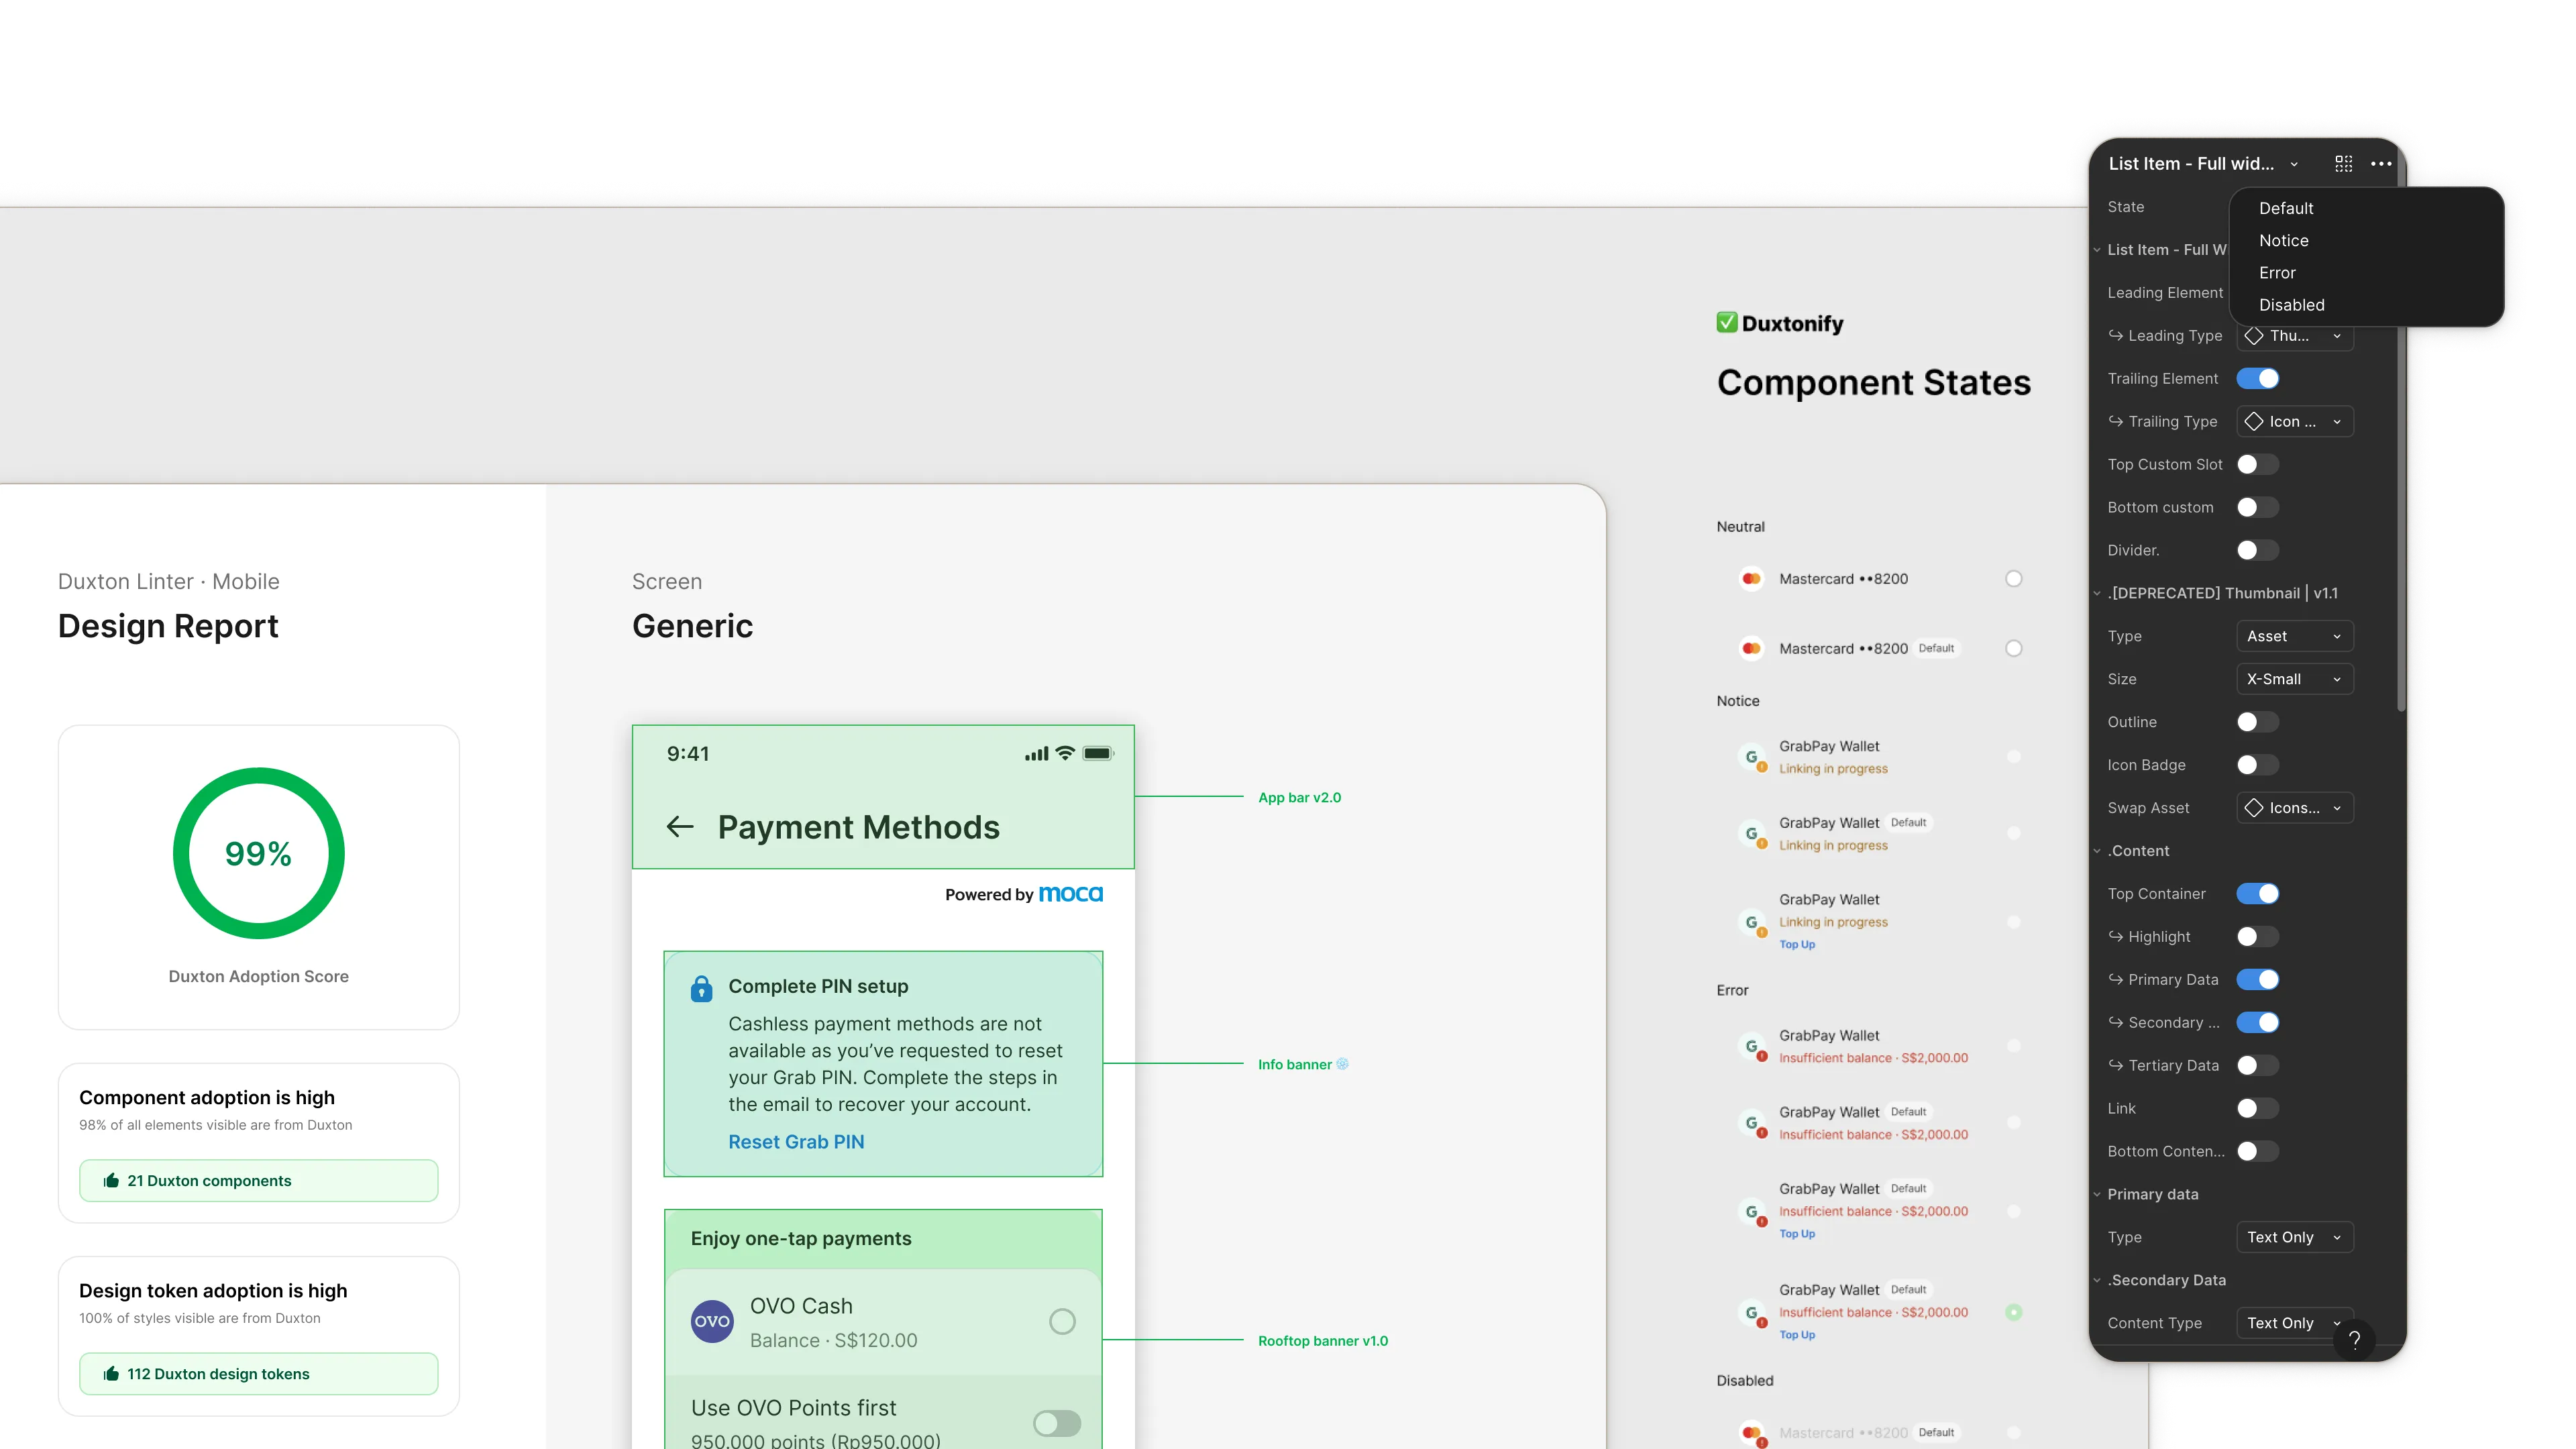Open the three-dots more options menu

2381,164
